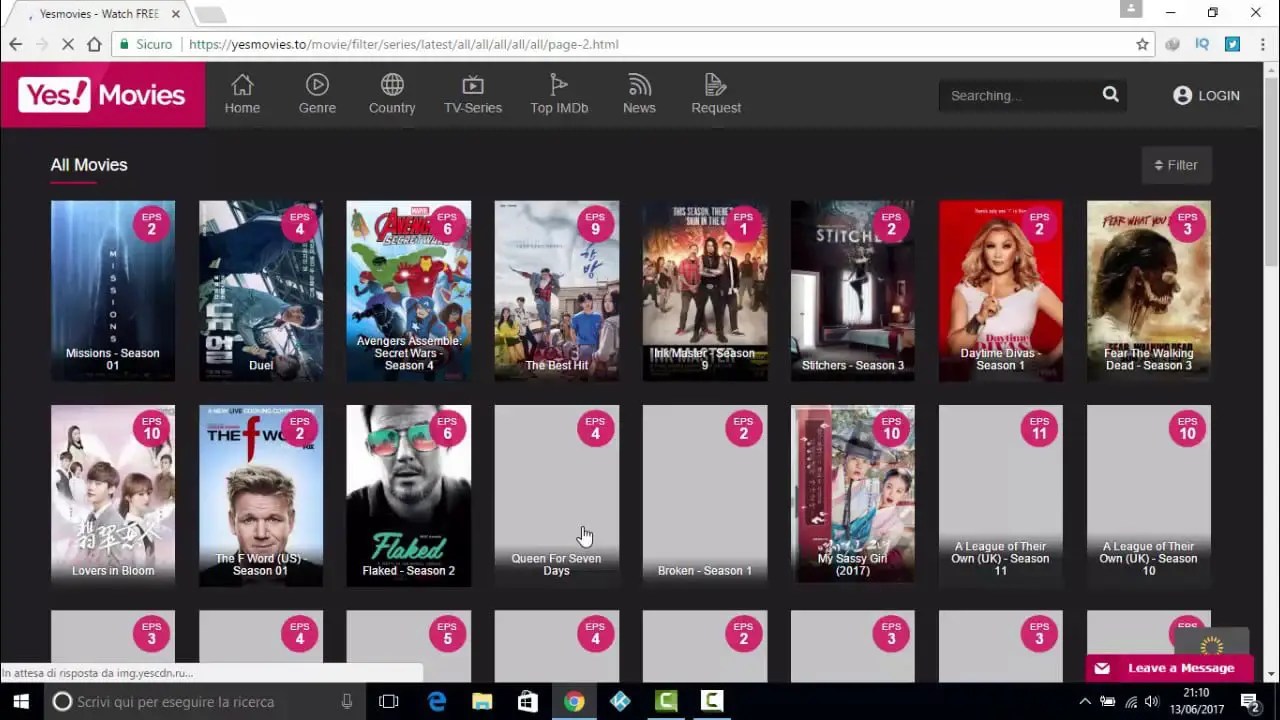The height and width of the screenshot is (720, 1280).
Task: Open A League of Their Own Season 10
Action: [1149, 495]
